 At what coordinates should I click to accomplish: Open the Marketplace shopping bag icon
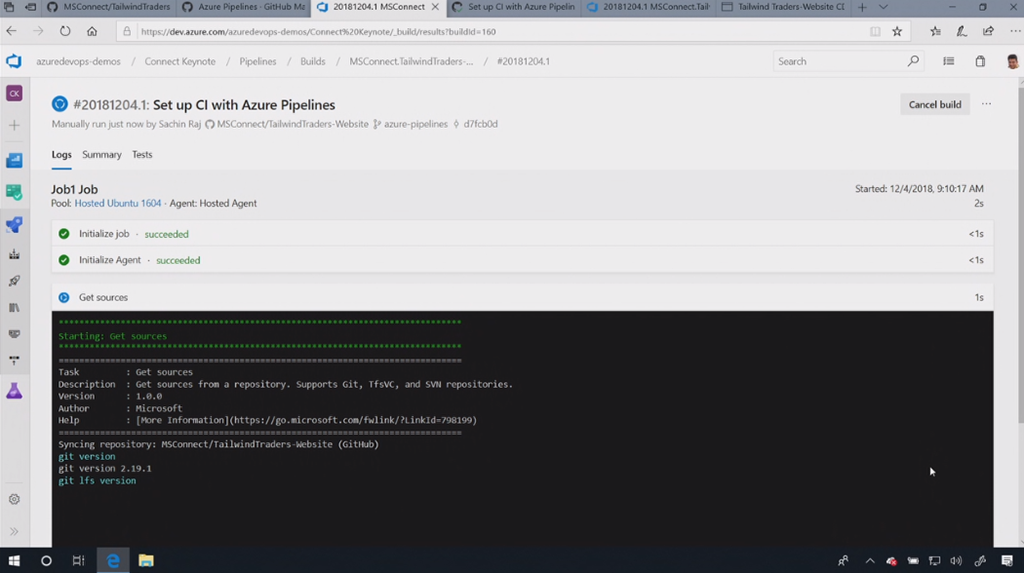coord(980,61)
